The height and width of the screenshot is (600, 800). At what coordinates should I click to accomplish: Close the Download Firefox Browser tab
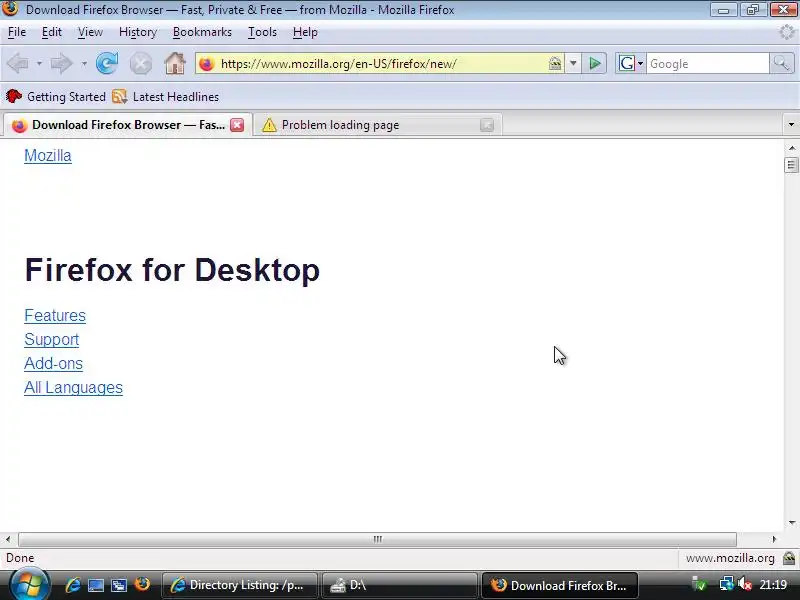point(237,125)
